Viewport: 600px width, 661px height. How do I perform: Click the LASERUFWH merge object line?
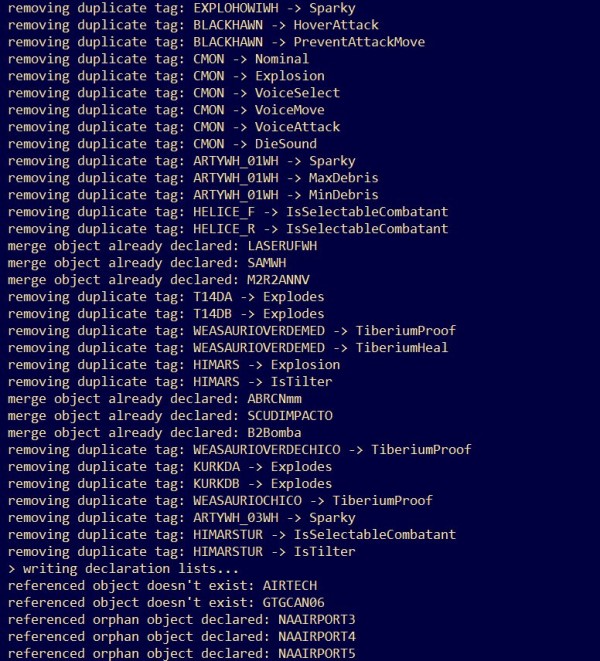162,246
